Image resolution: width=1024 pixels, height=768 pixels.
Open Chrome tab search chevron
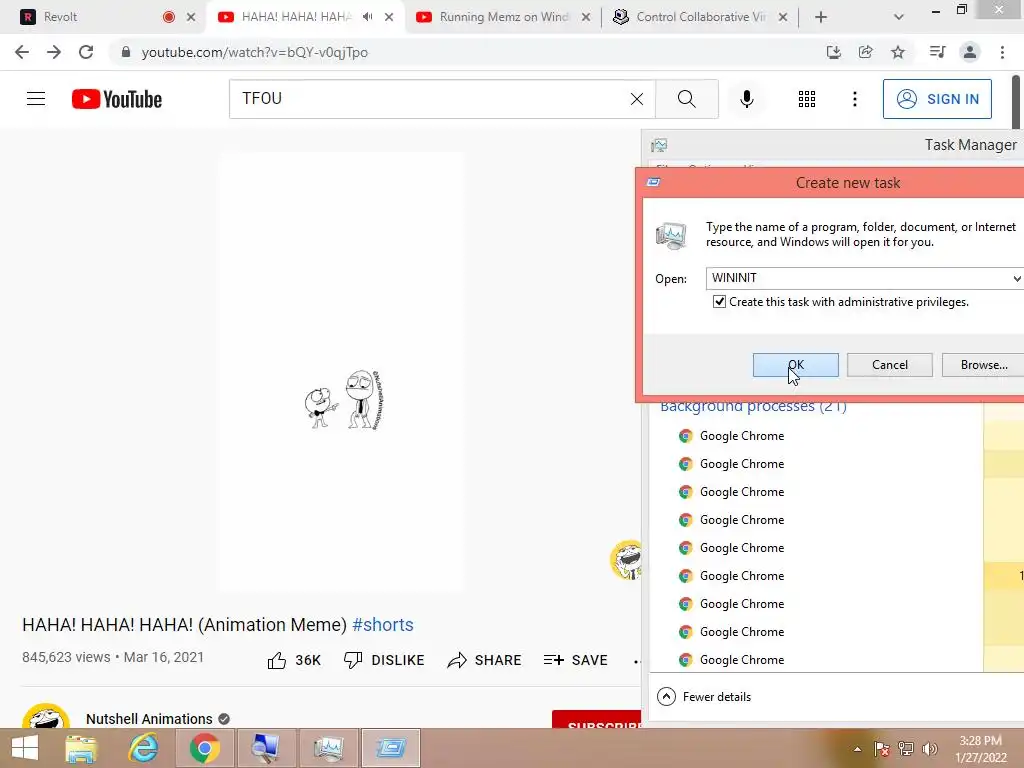(899, 18)
